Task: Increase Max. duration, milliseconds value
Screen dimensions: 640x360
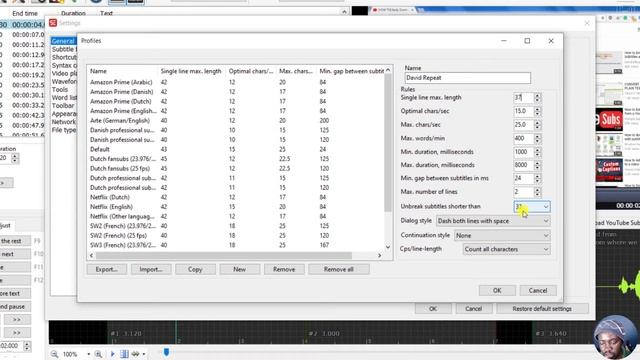Action: click(537, 163)
